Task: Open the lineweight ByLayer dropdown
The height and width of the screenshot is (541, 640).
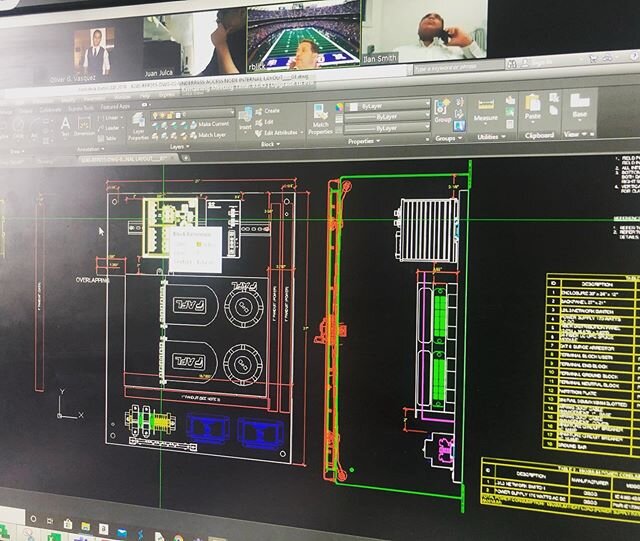Action: coord(388,117)
